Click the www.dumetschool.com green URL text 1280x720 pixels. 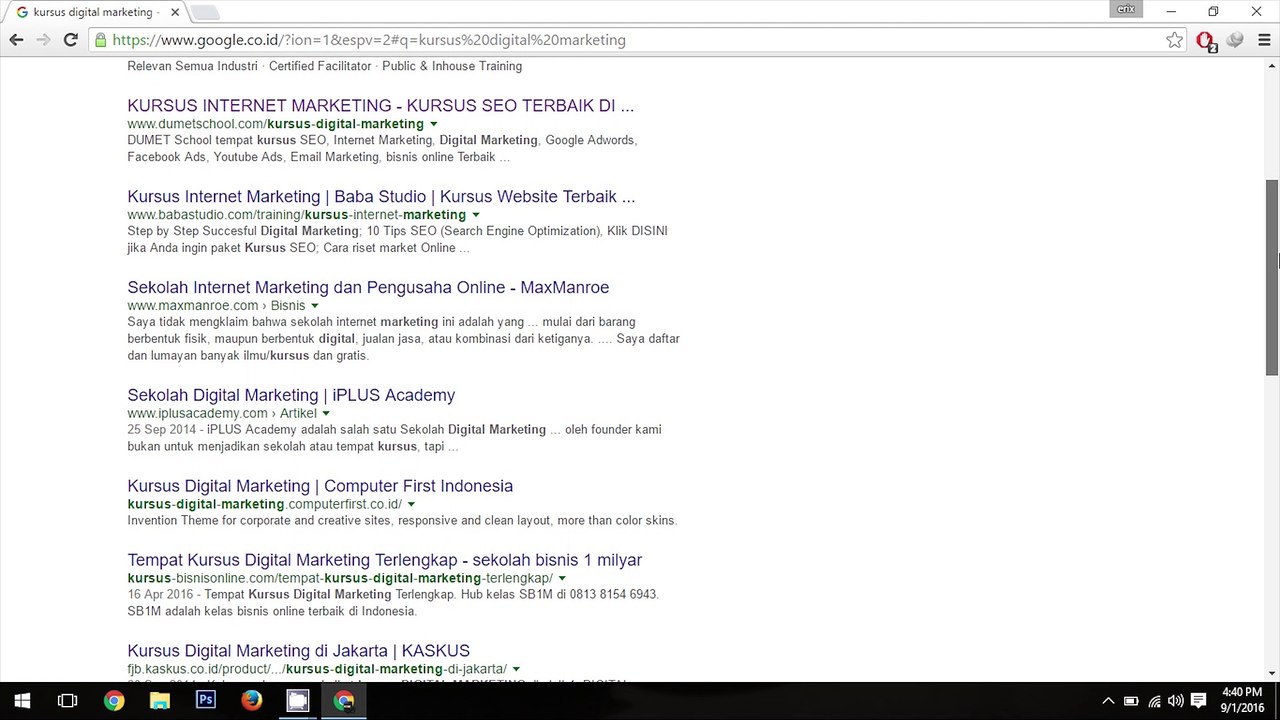click(275, 124)
